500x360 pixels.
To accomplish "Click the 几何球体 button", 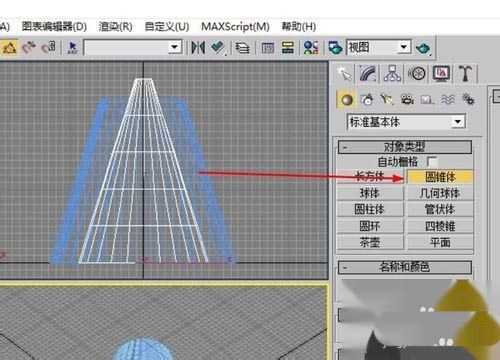I will [440, 193].
